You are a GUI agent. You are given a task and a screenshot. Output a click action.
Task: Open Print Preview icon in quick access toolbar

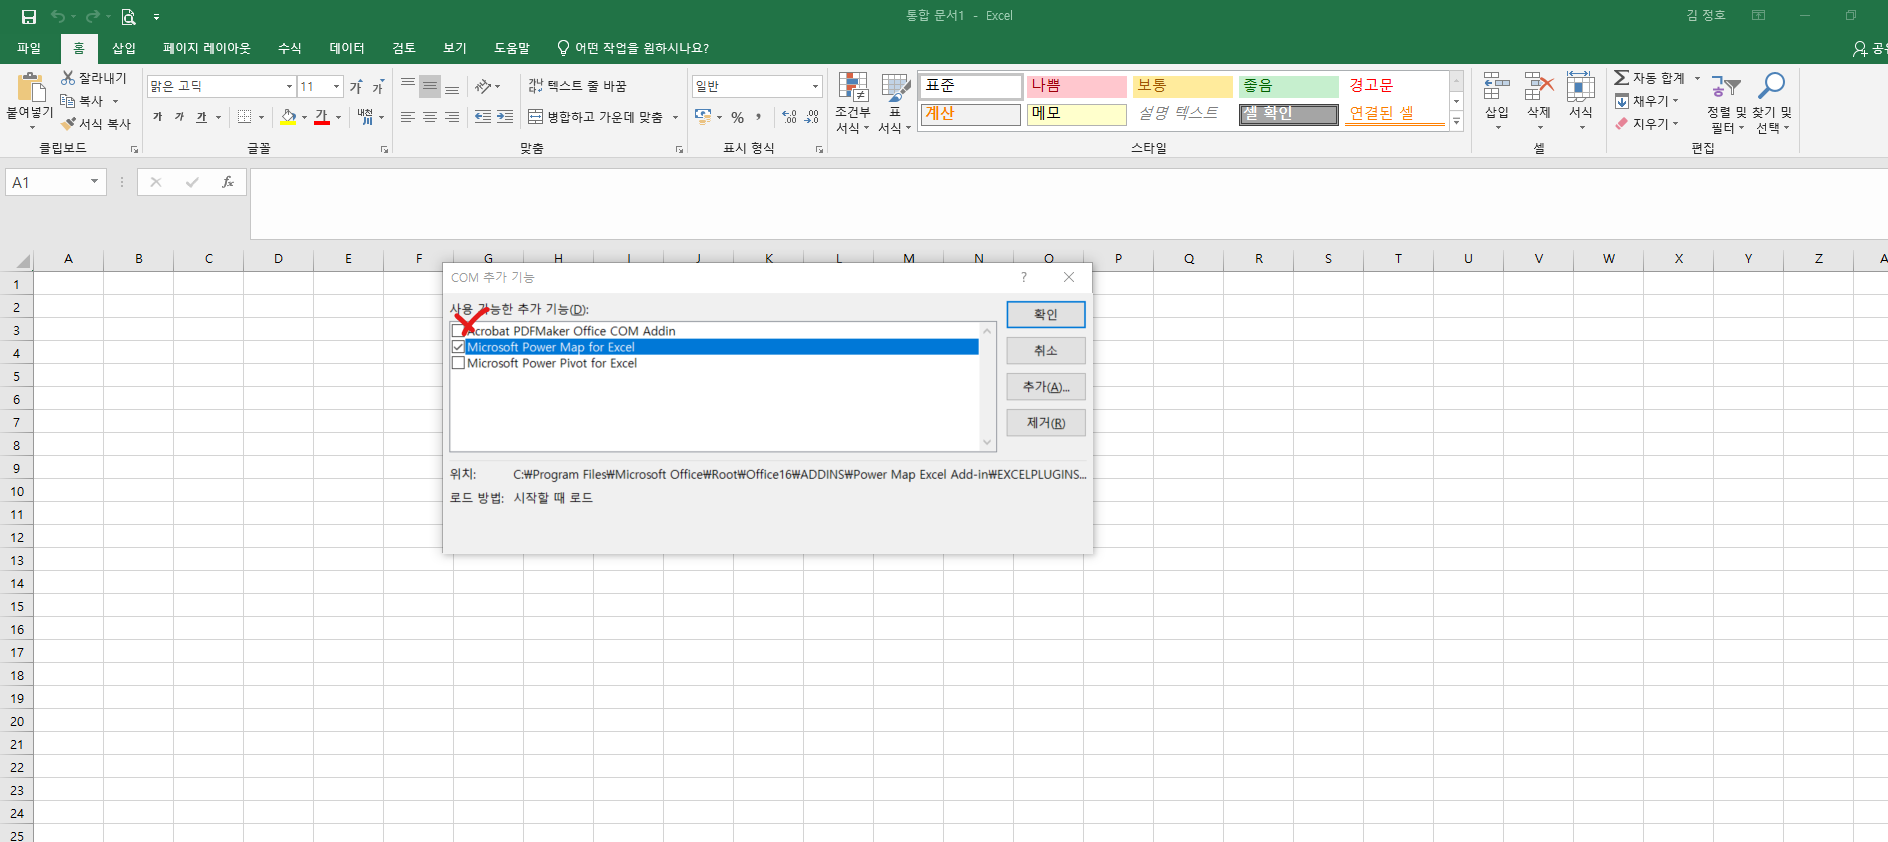coord(128,16)
